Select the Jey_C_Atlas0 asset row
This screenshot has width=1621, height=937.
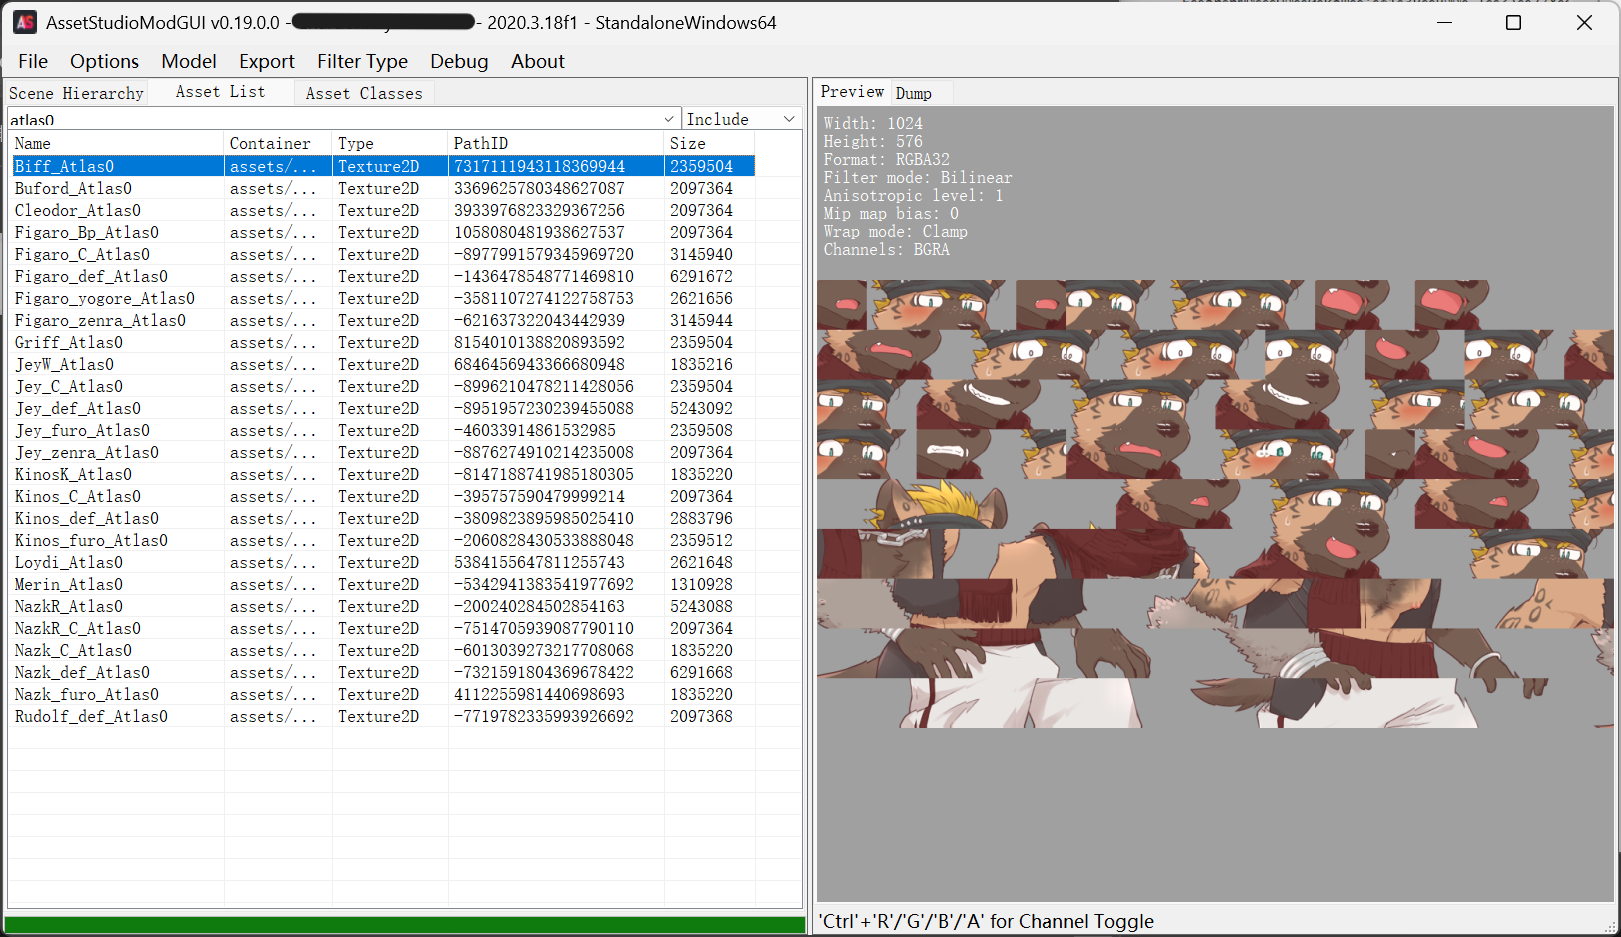coord(383,386)
